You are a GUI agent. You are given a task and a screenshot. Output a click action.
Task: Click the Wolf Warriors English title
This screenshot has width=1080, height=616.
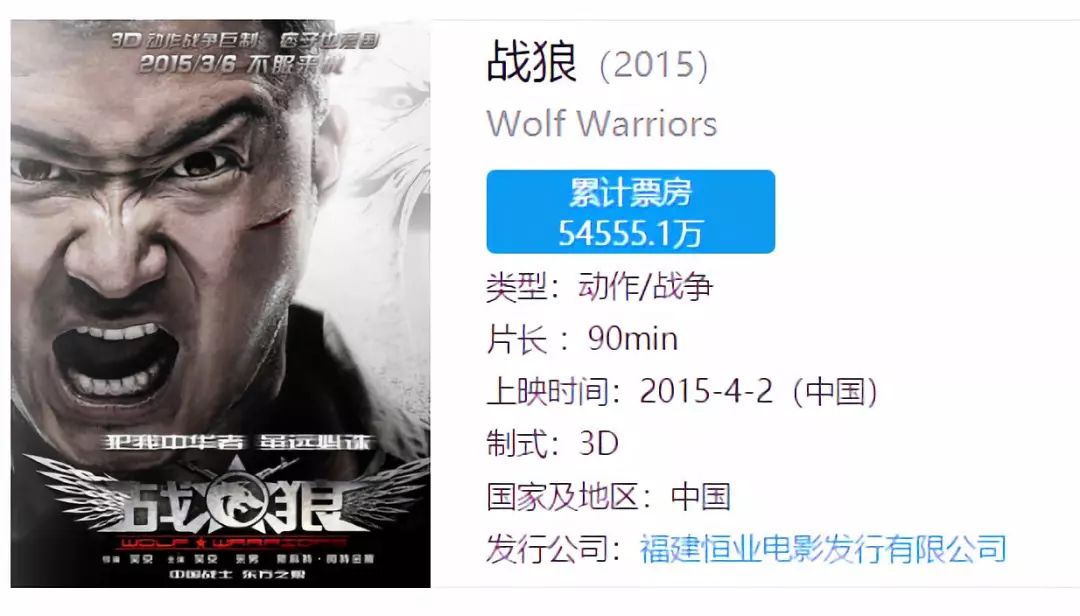(x=602, y=124)
